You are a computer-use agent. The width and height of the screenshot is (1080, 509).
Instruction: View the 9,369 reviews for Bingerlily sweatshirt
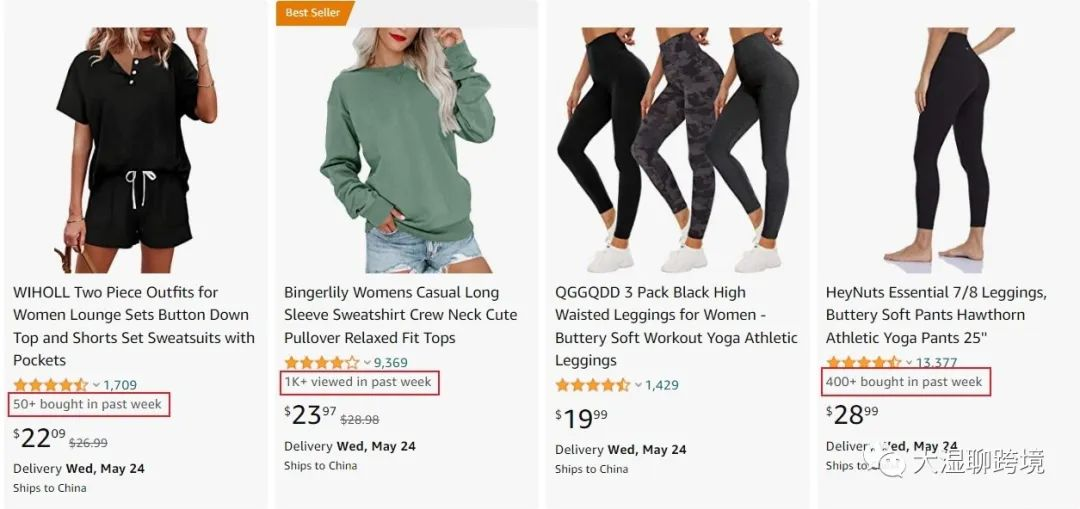click(x=391, y=363)
